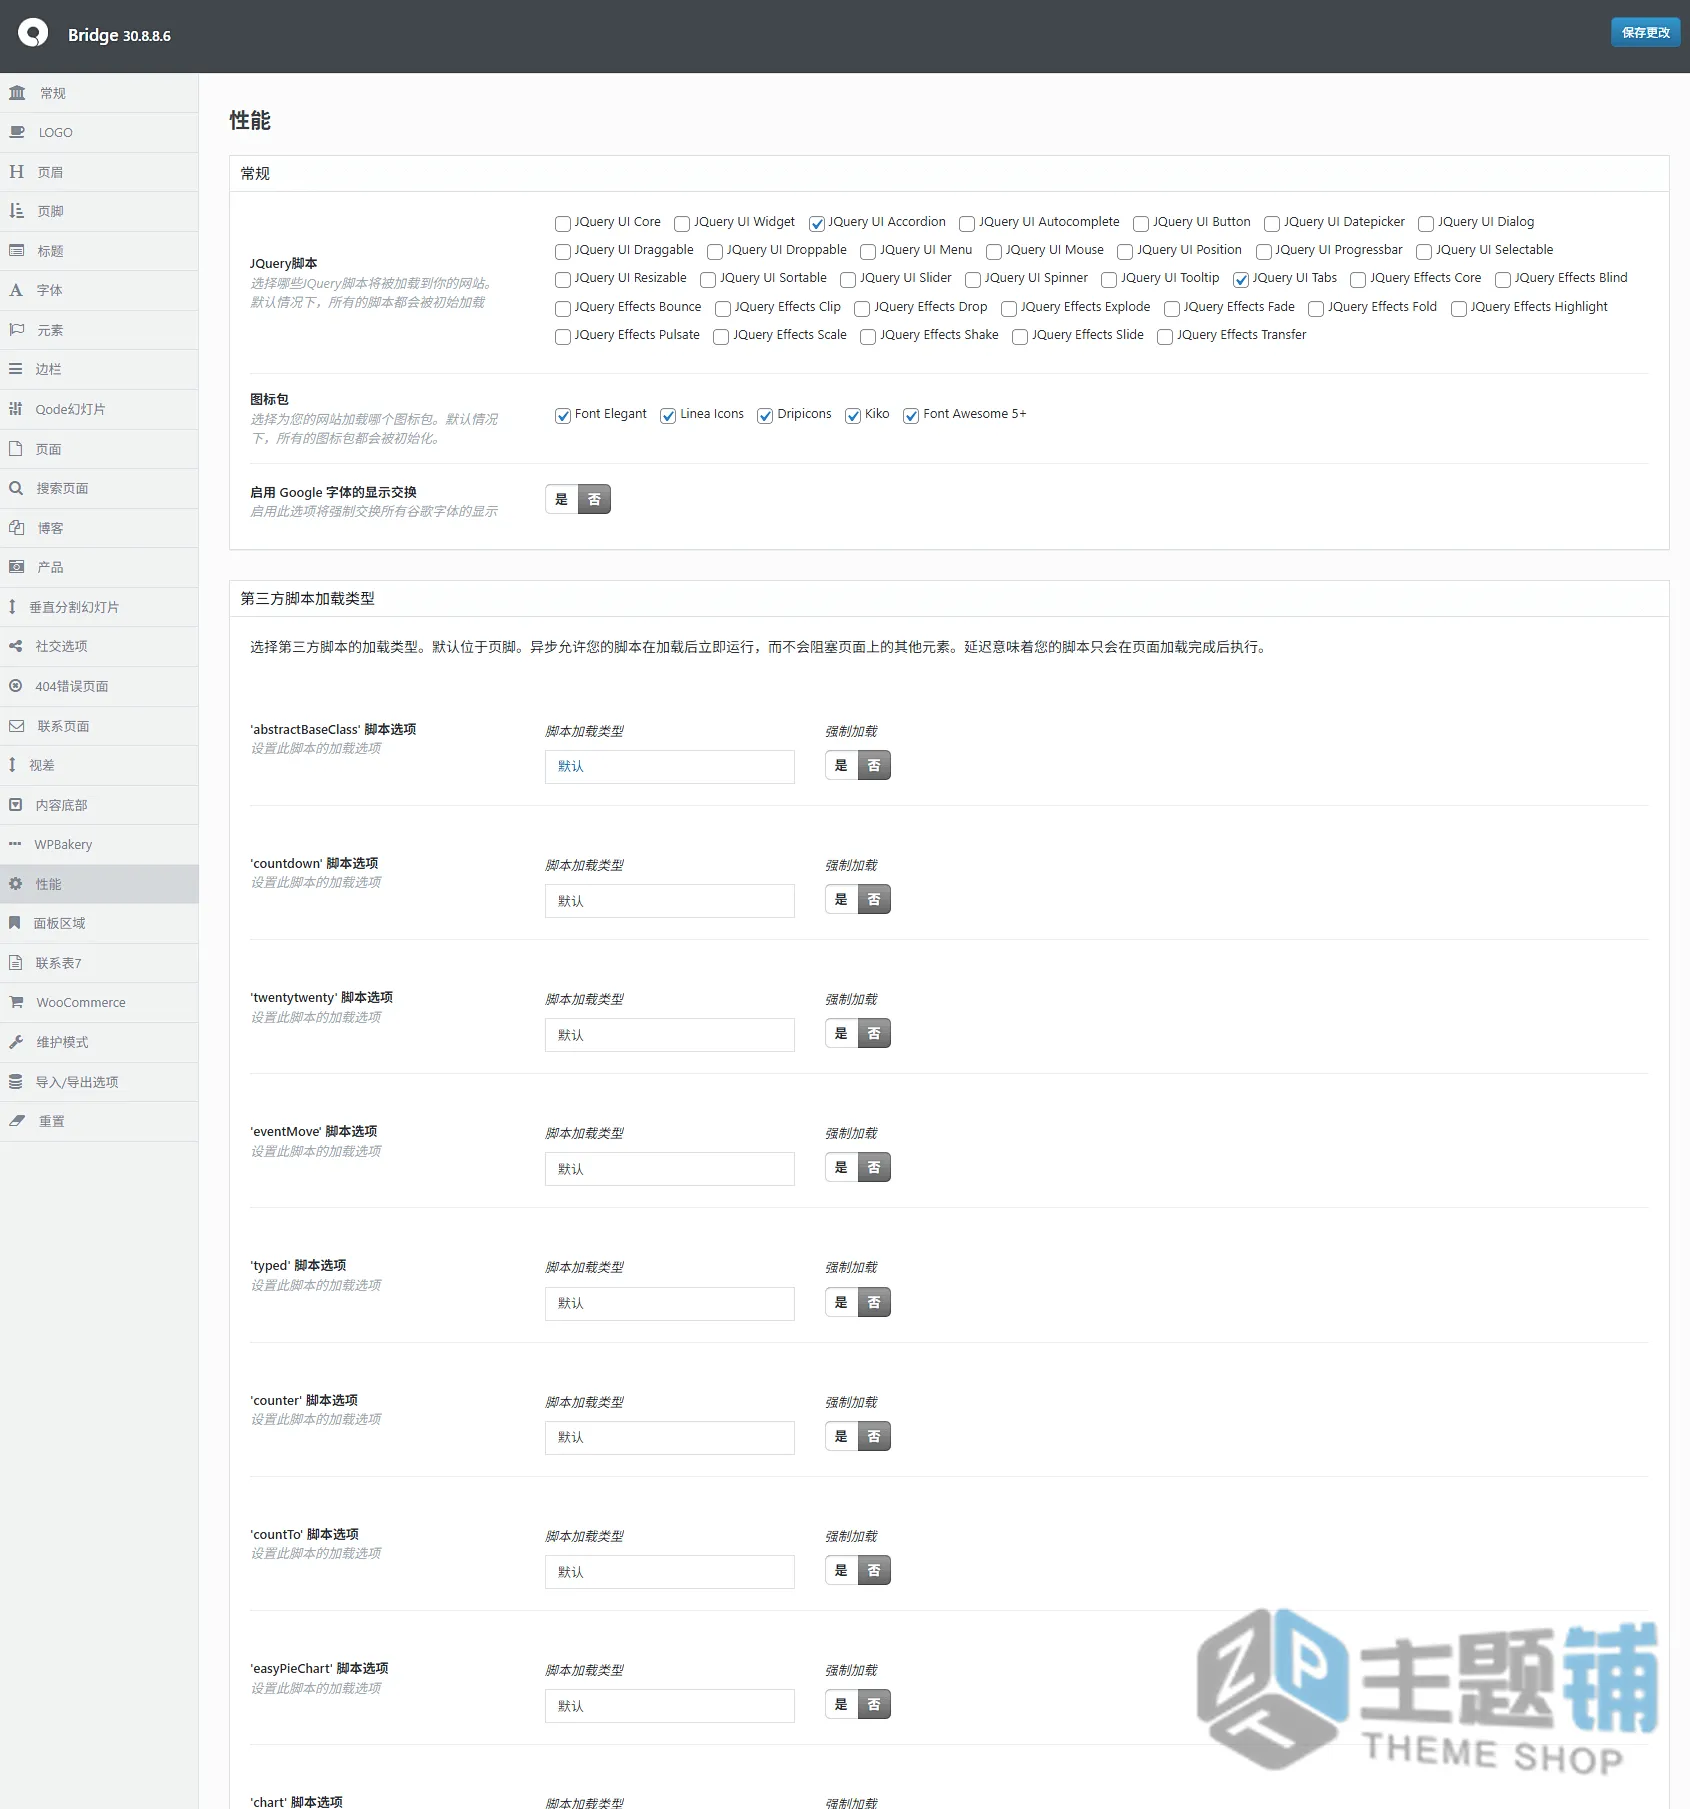The width and height of the screenshot is (1690, 1809).
Task: Switch to the WooCommerce settings section
Action: point(99,1002)
